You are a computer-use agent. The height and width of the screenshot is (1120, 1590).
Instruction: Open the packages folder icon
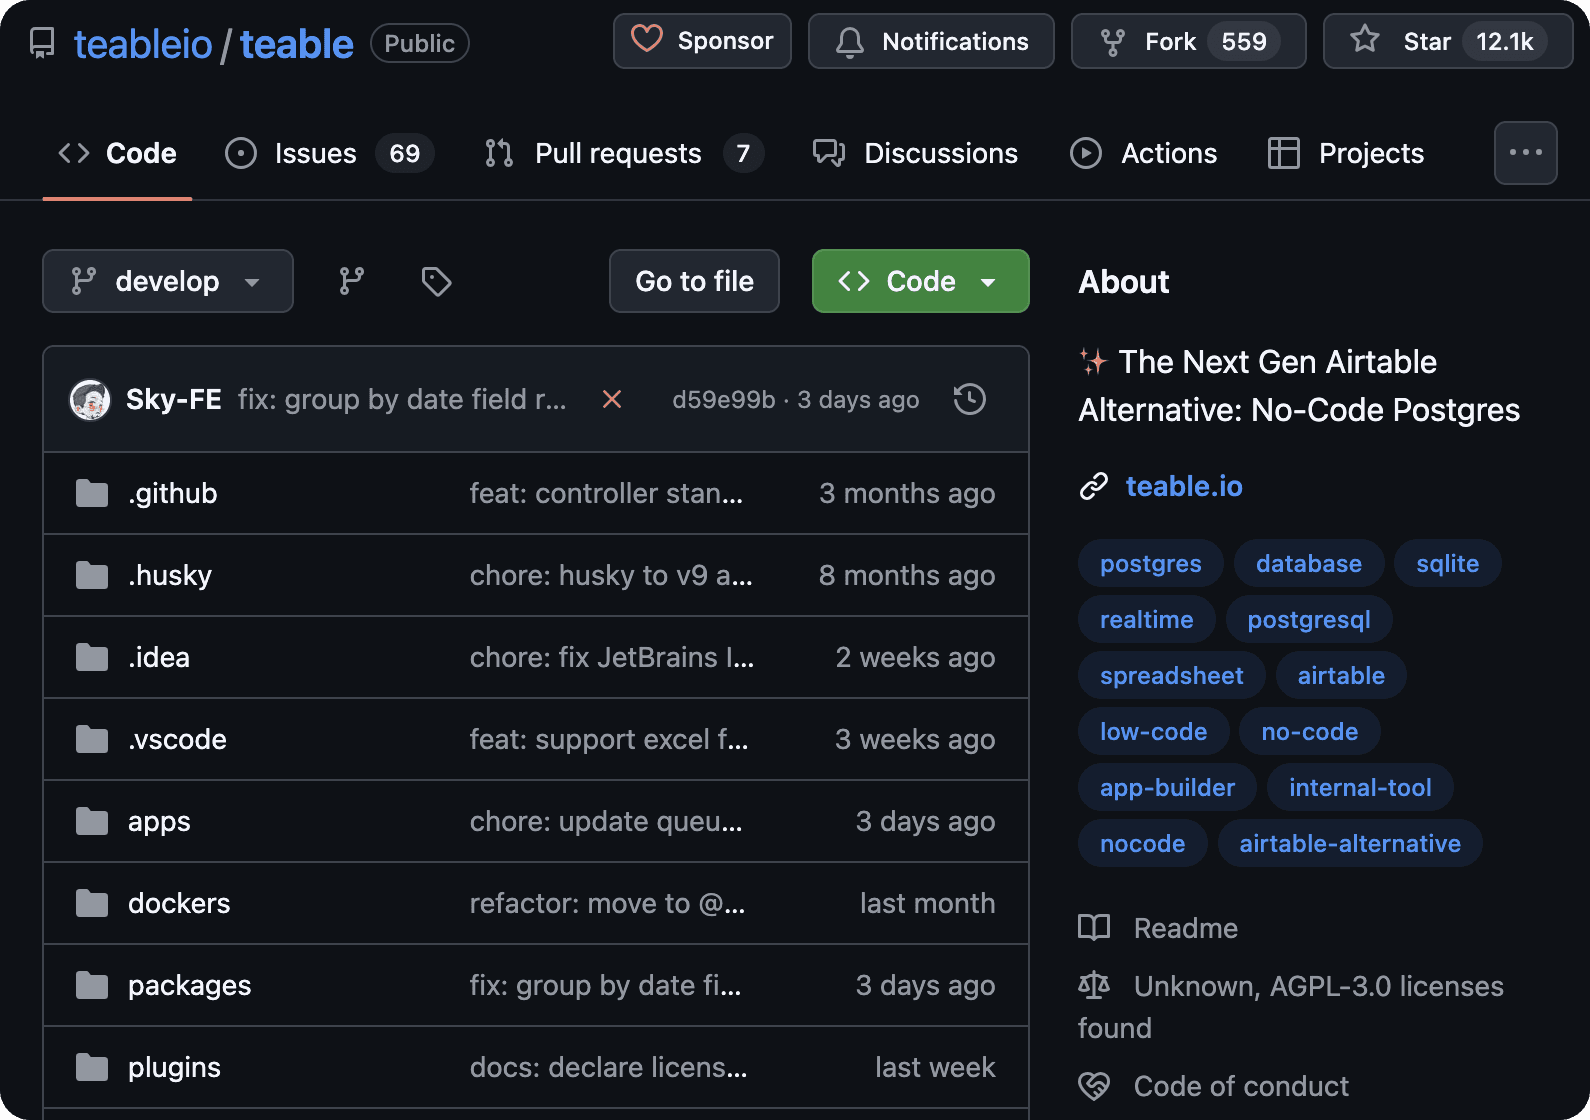click(92, 985)
